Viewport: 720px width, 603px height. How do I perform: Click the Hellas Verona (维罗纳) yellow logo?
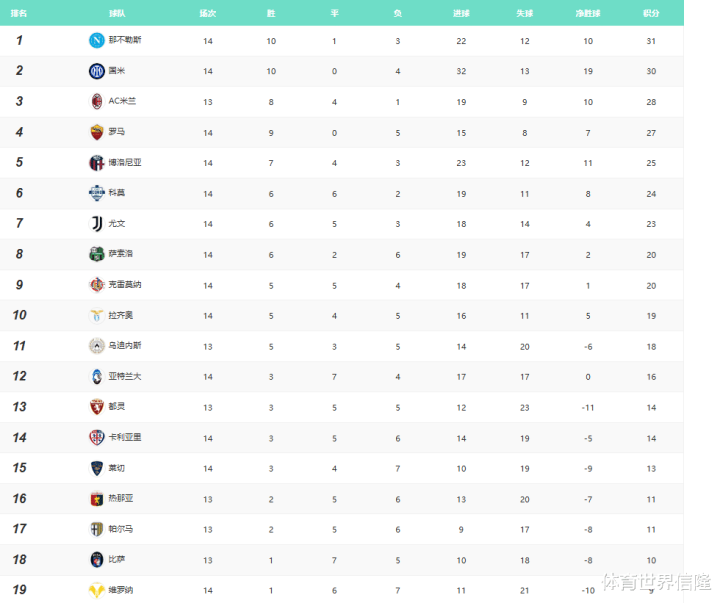[97, 590]
